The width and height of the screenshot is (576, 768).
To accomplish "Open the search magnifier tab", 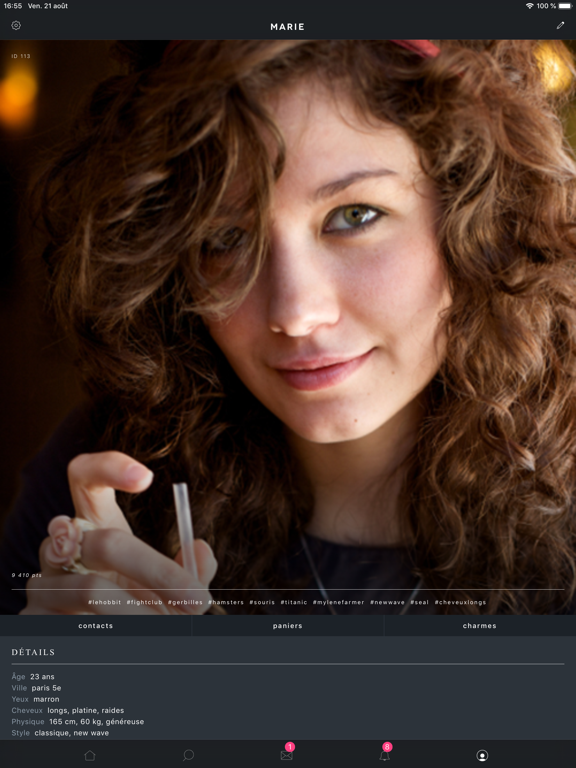I will (x=189, y=755).
